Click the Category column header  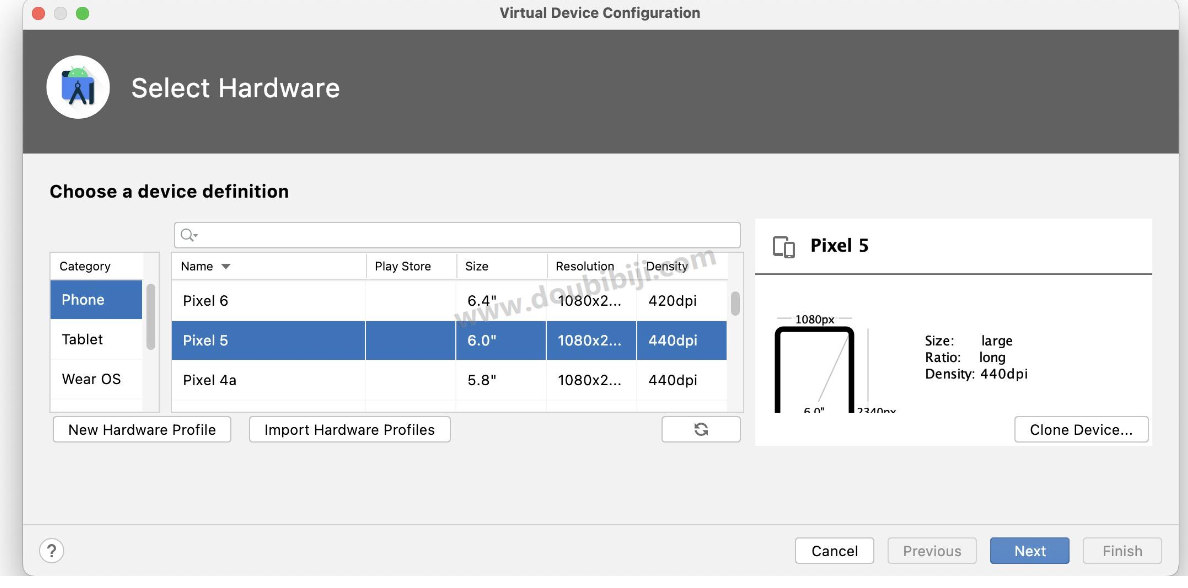(96, 266)
